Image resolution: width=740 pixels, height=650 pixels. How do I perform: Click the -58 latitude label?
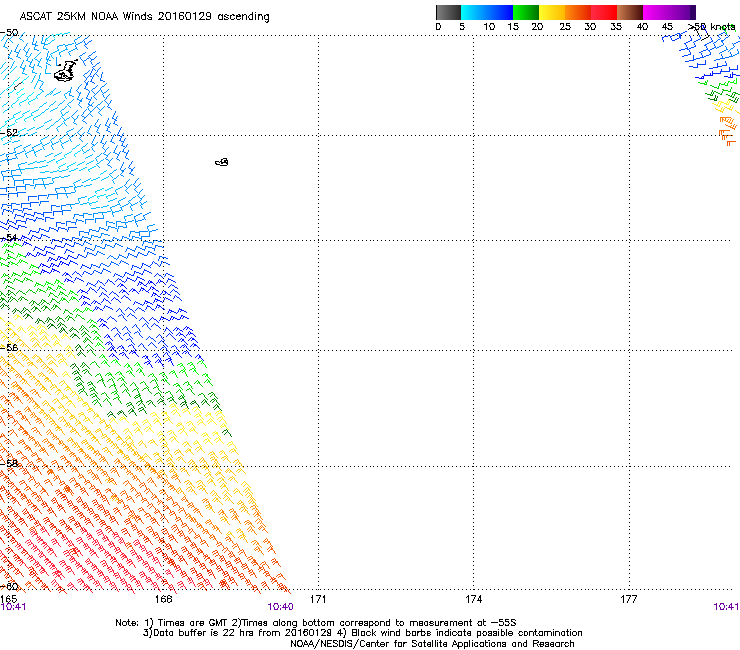(x=9, y=463)
